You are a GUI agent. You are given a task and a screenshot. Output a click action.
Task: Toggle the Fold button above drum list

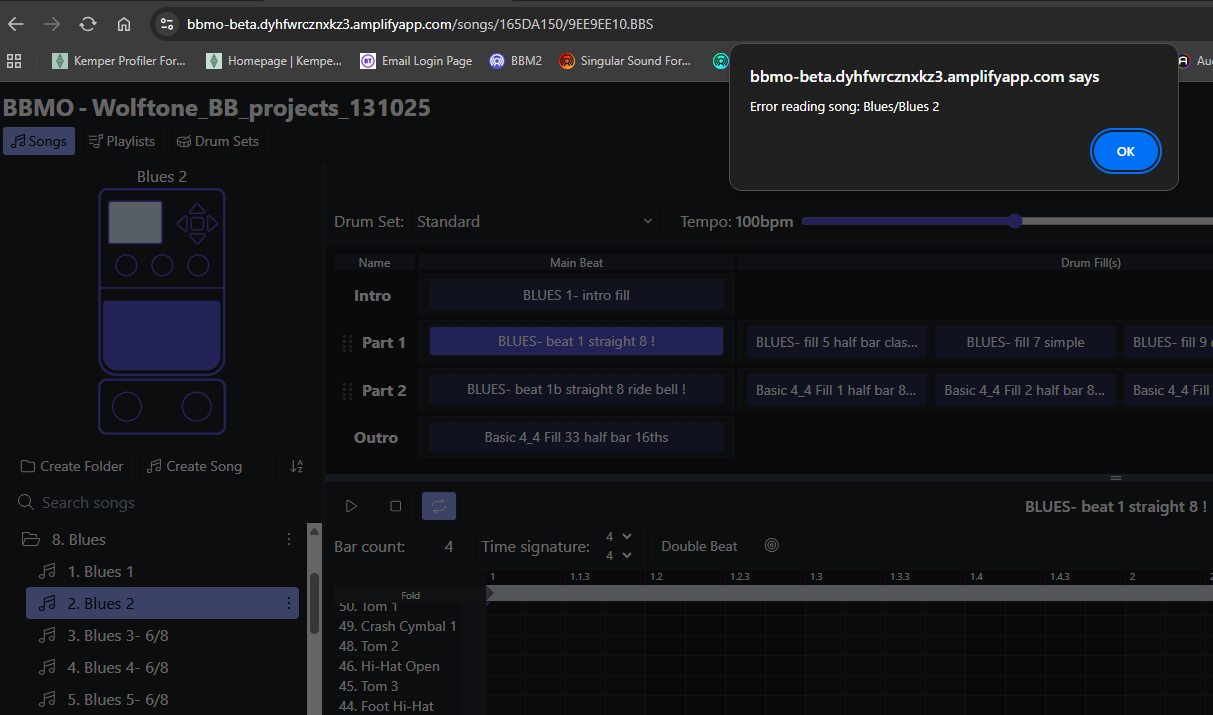410,595
